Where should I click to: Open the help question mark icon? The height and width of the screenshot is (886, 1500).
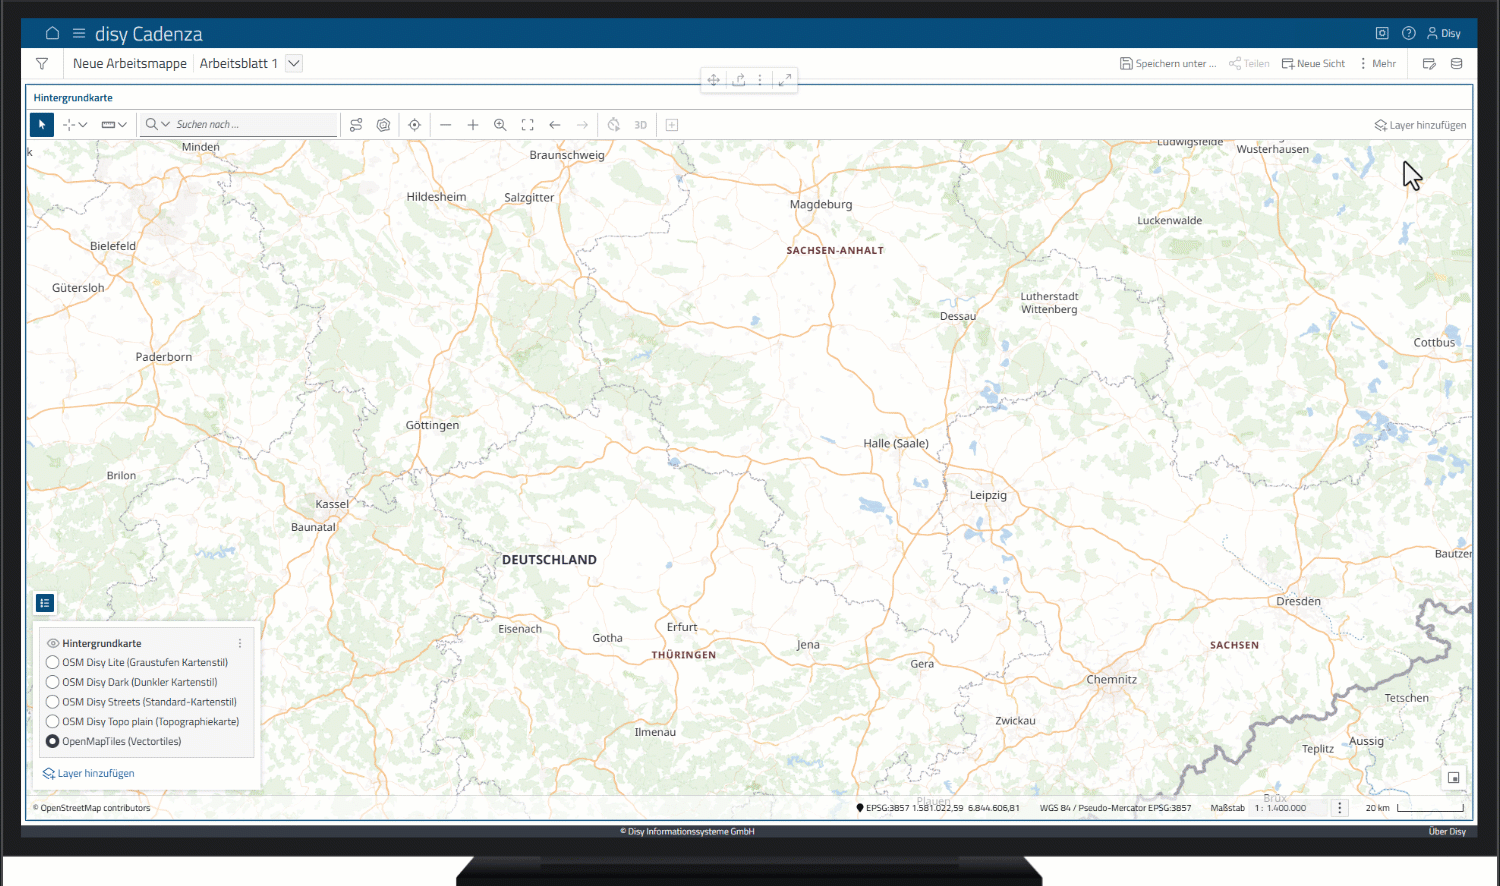(x=1408, y=33)
